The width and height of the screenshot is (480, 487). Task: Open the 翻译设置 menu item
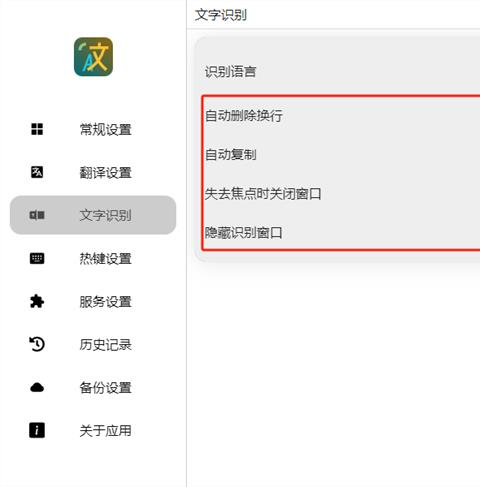[93, 172]
